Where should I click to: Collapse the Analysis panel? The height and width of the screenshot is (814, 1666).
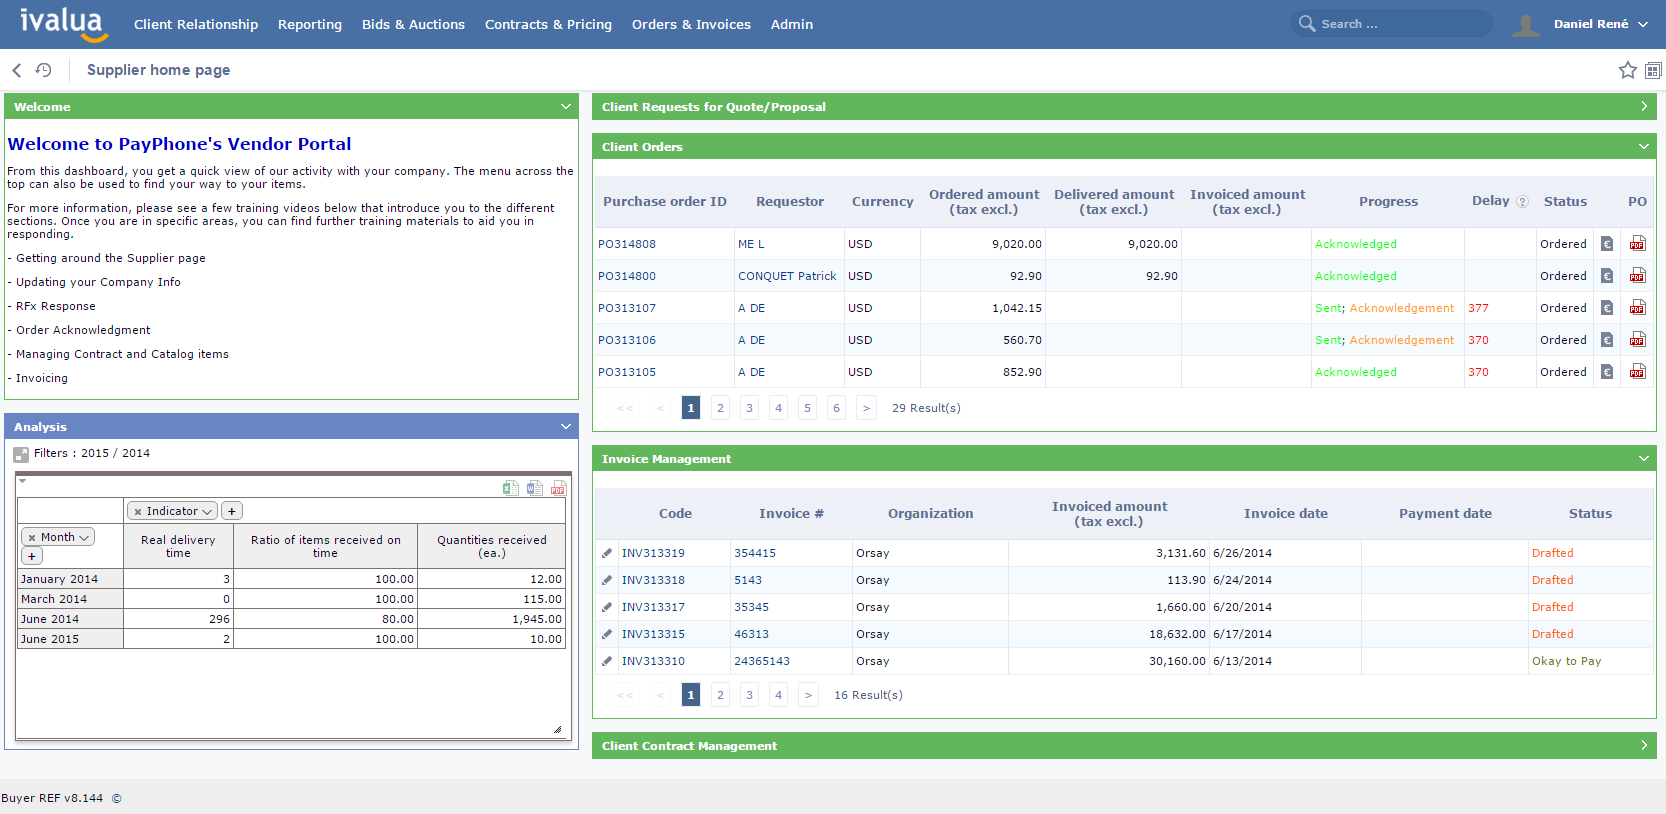[x=566, y=427]
